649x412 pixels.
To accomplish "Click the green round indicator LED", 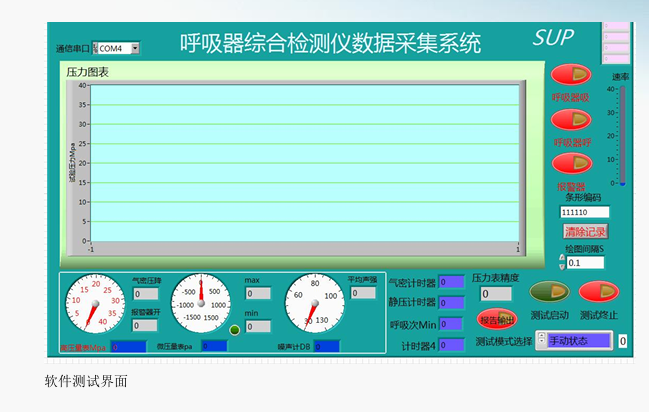I will [235, 330].
